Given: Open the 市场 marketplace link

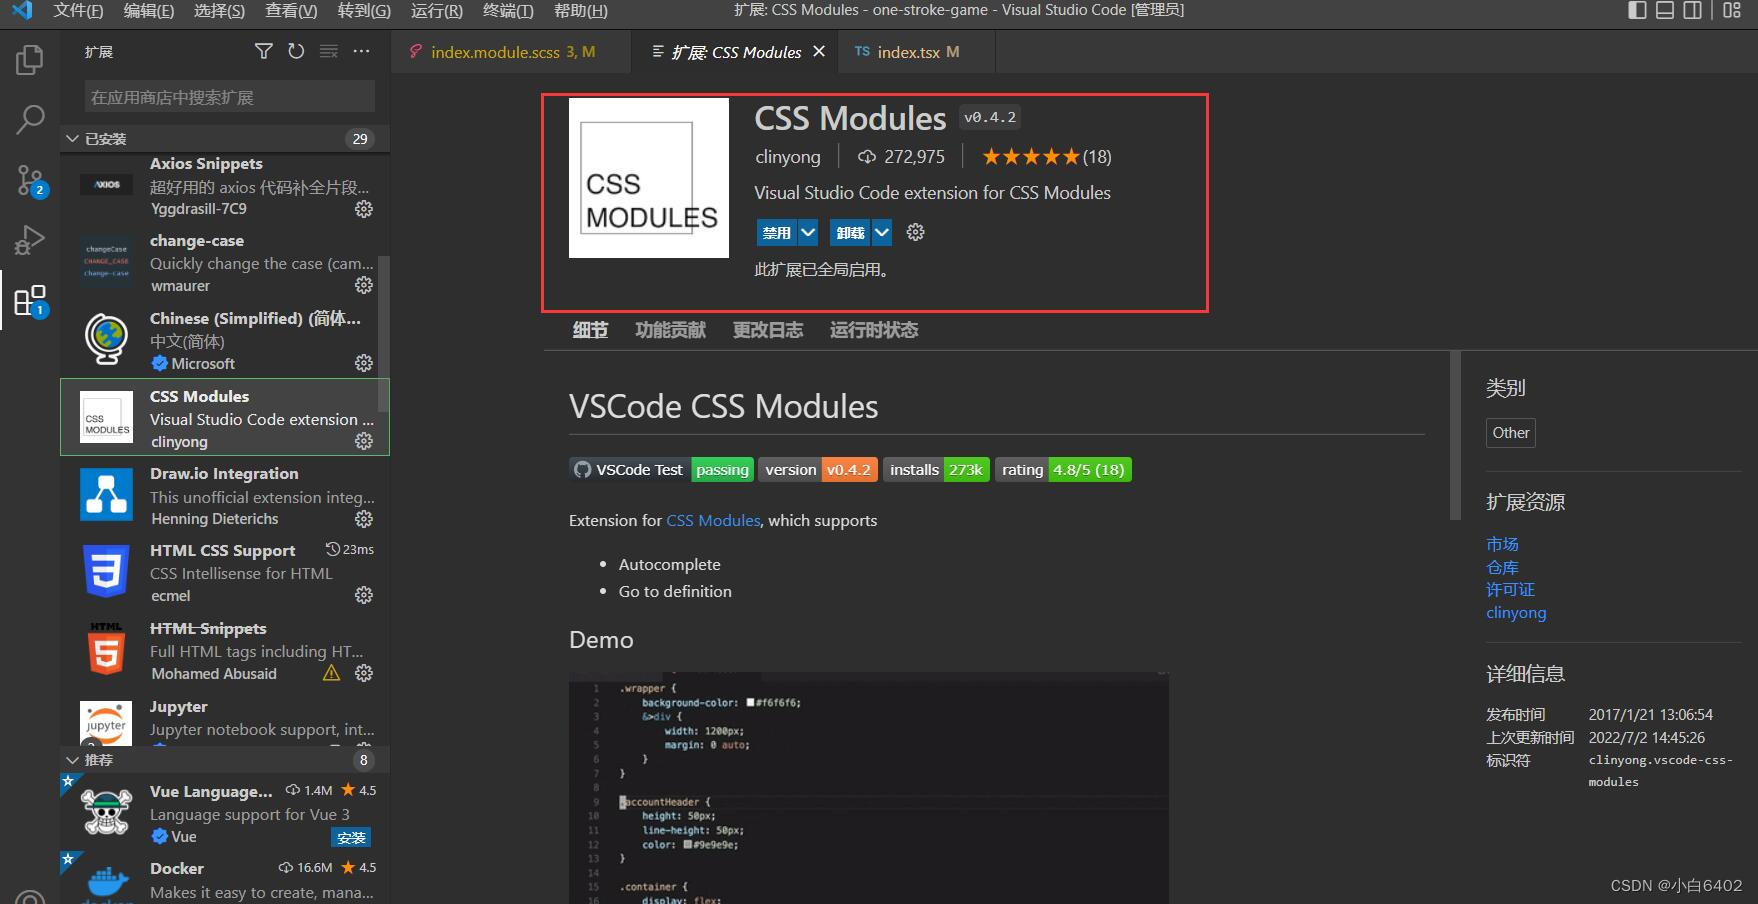Looking at the screenshot, I should click(1502, 544).
